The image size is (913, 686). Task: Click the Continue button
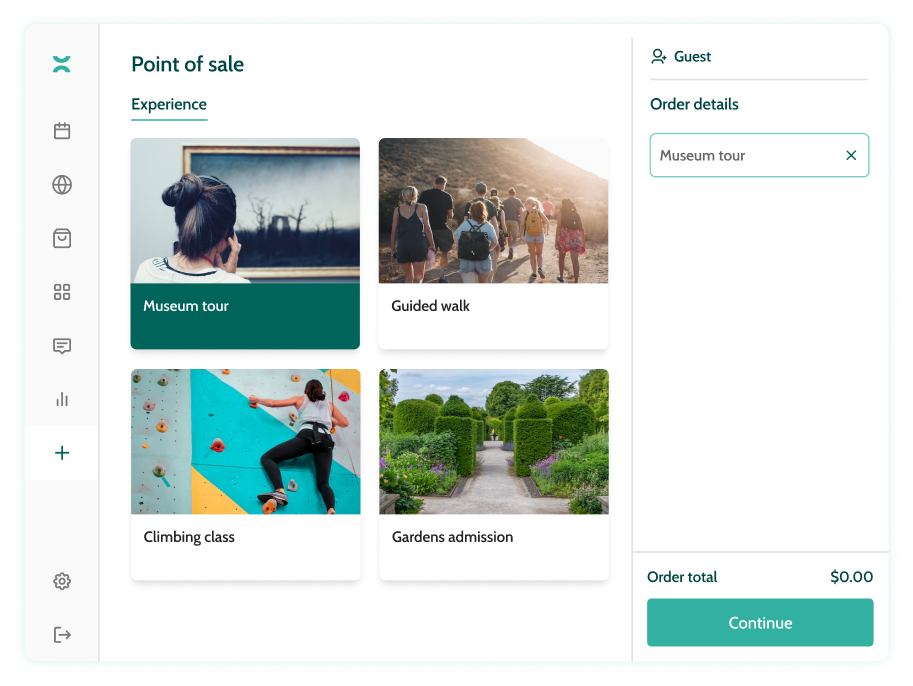click(760, 623)
